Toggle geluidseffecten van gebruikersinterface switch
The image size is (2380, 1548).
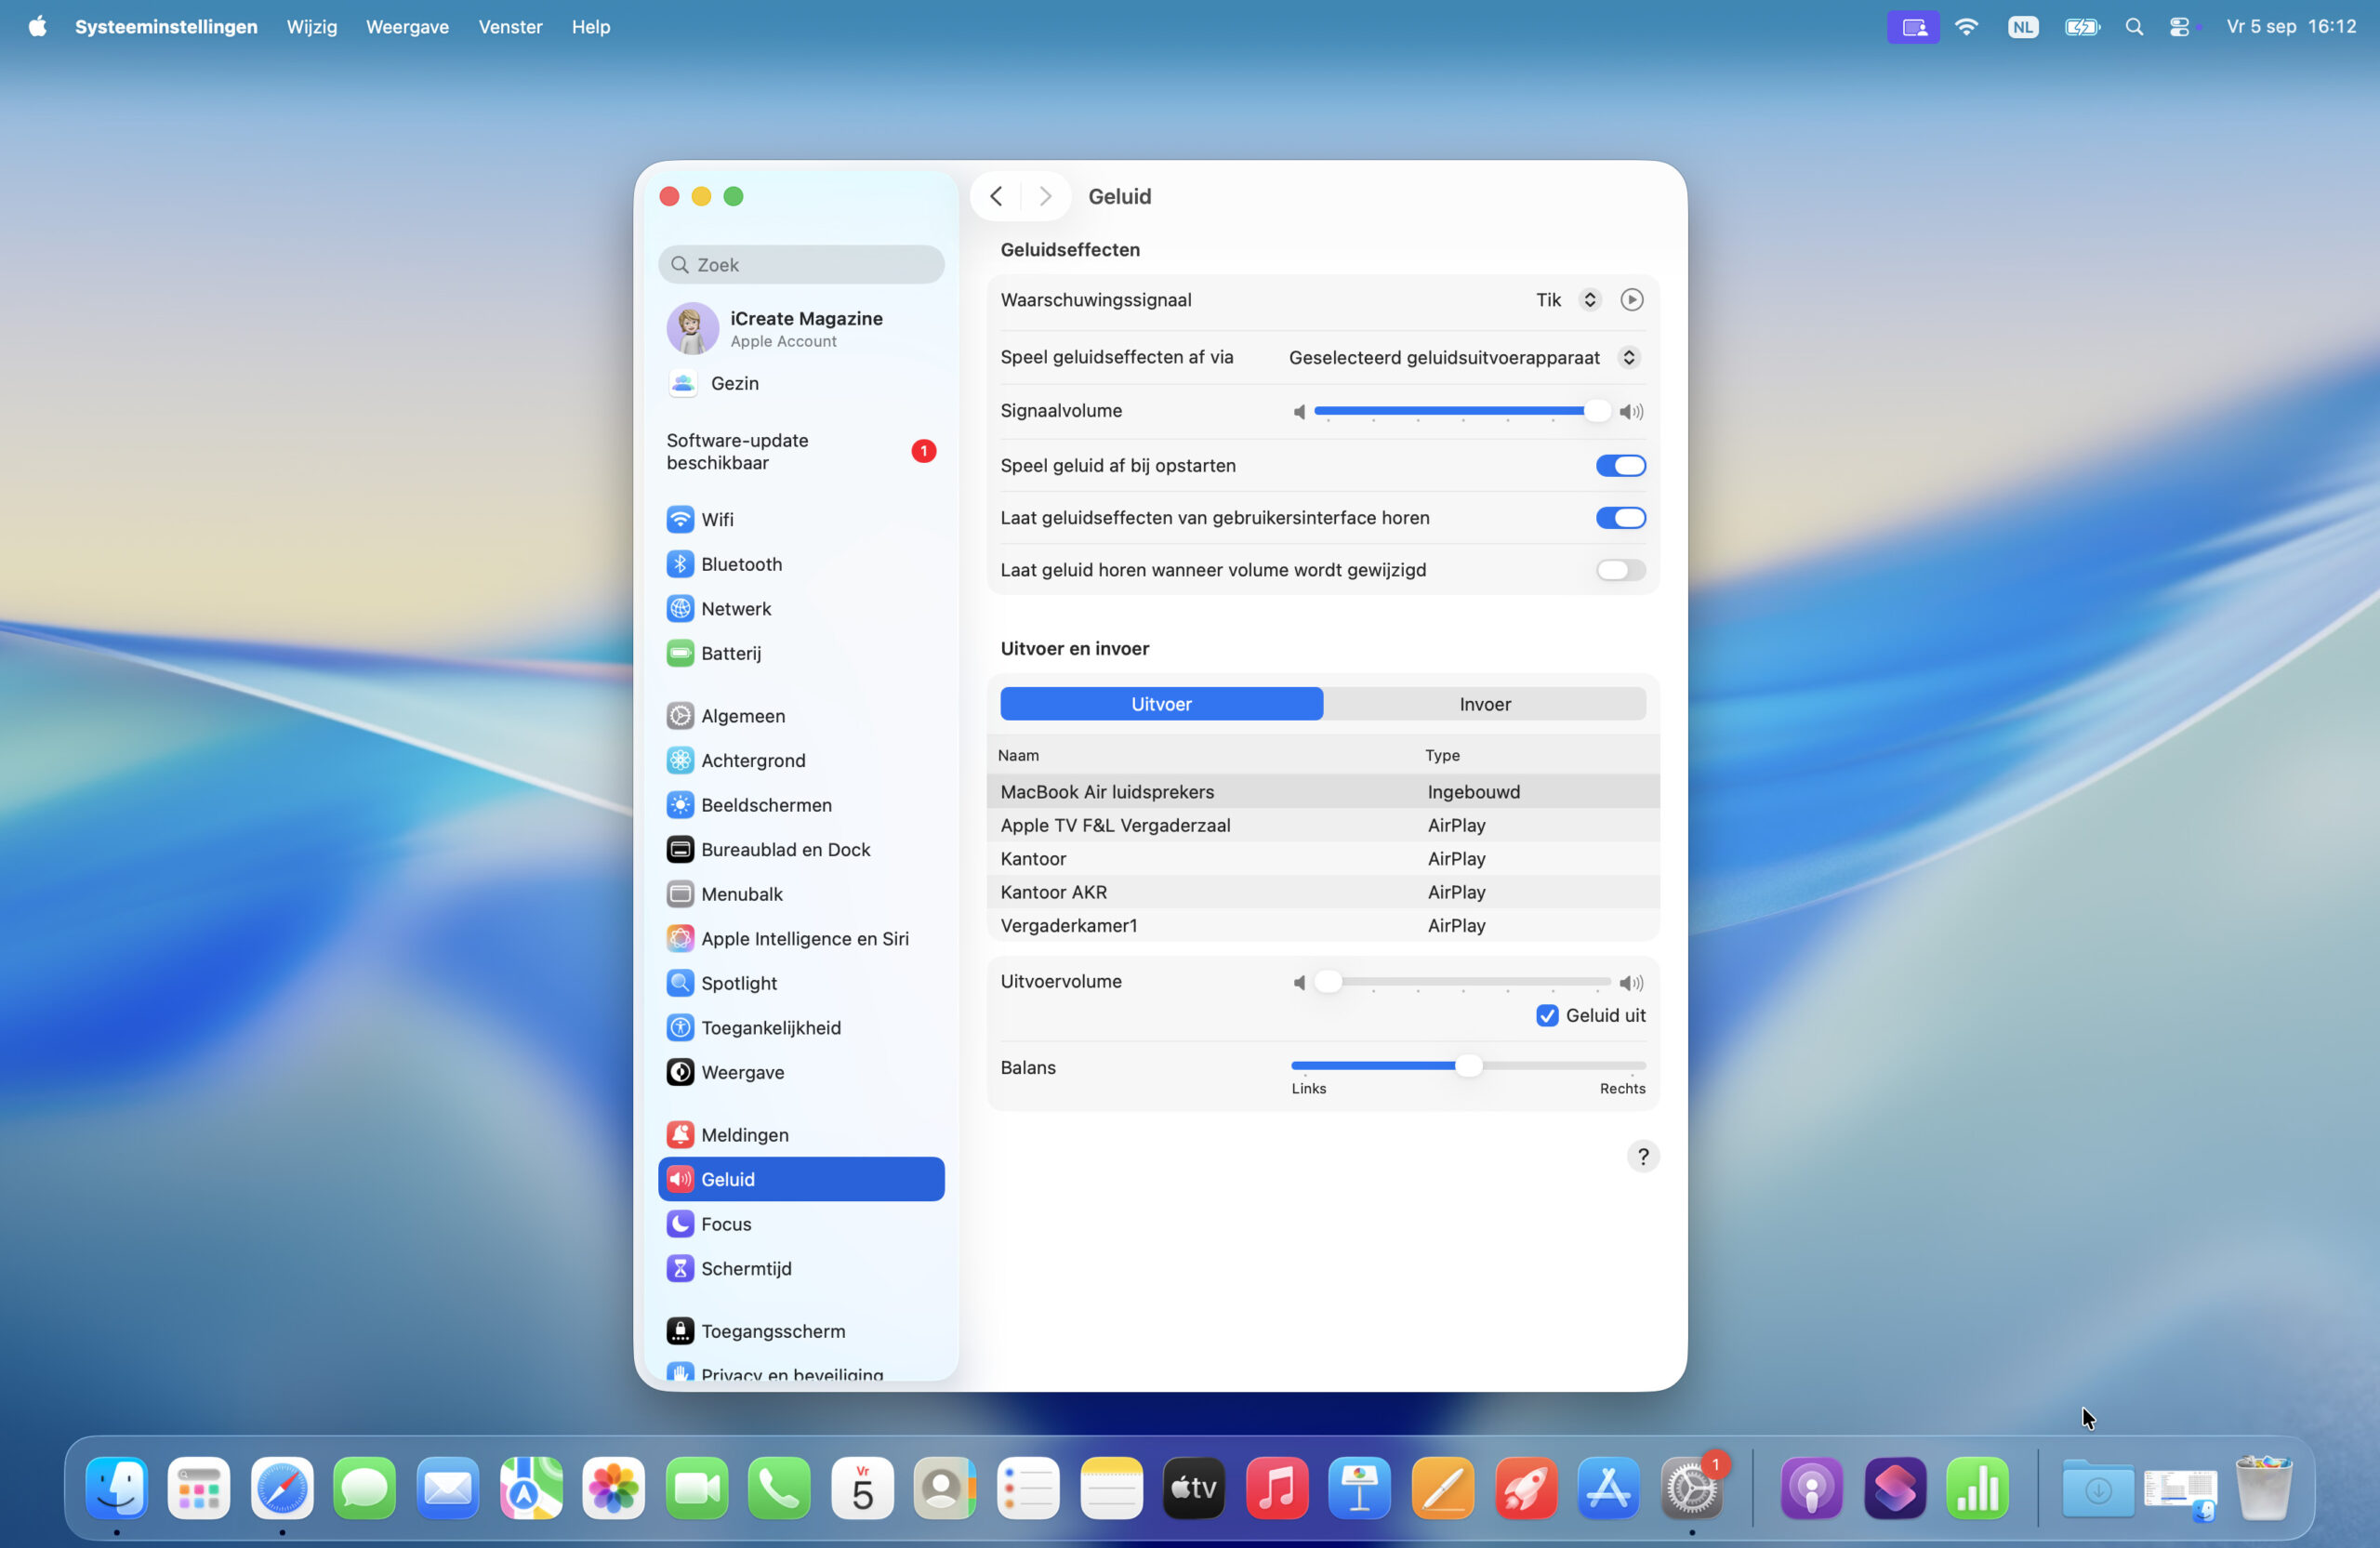1620,518
